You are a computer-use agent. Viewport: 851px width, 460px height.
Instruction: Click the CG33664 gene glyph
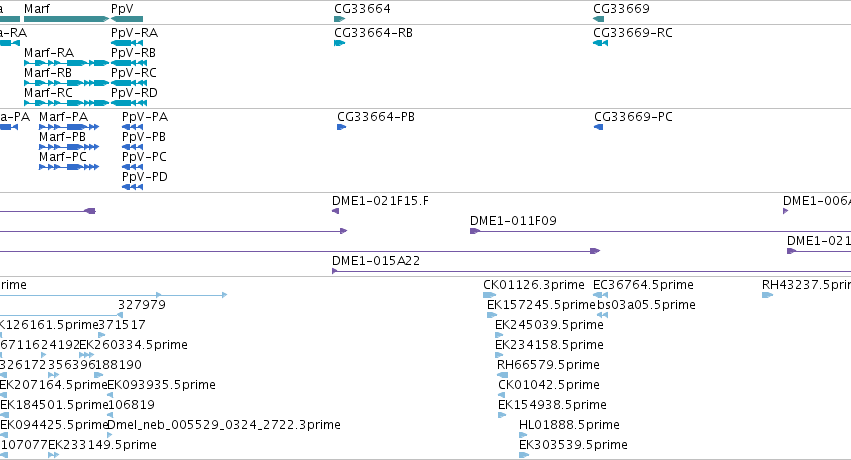click(340, 19)
